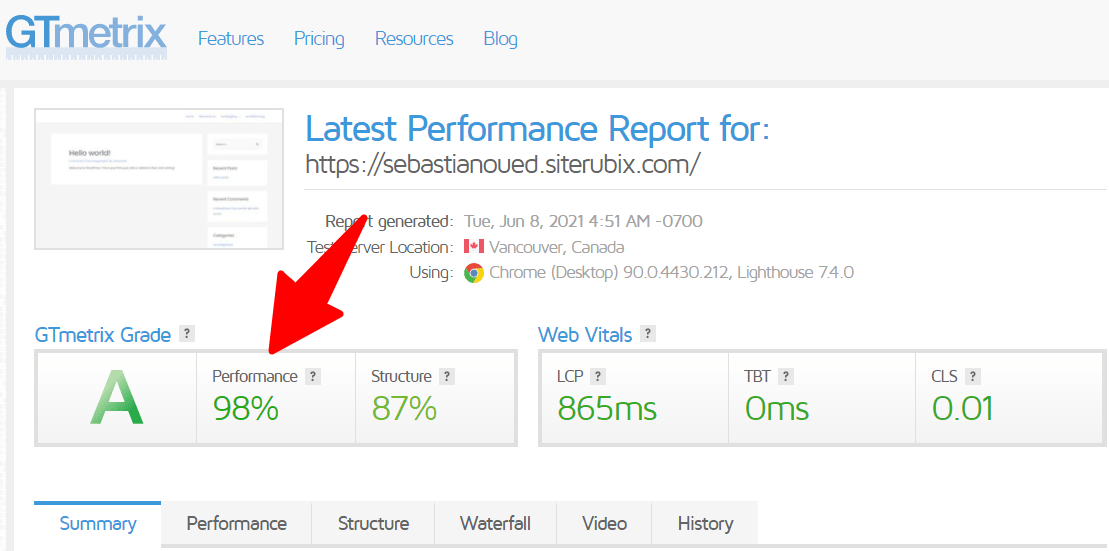
Task: Click the help icon next to CLS
Action: coord(973,377)
